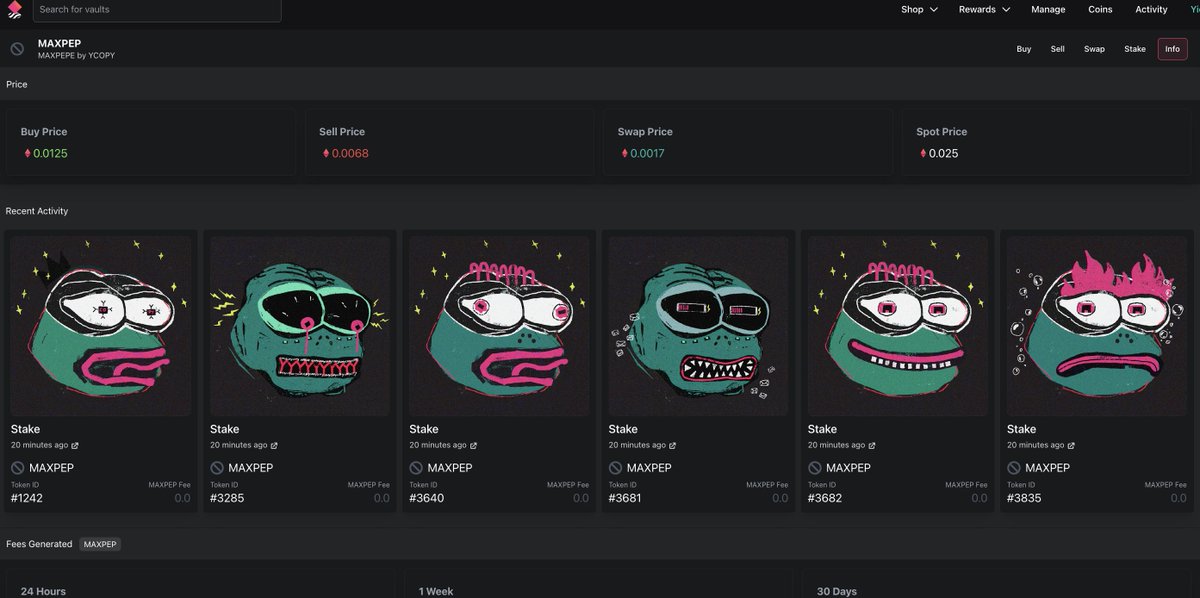This screenshot has width=1200, height=598.
Task: Select the Sell tab
Action: [1057, 49]
